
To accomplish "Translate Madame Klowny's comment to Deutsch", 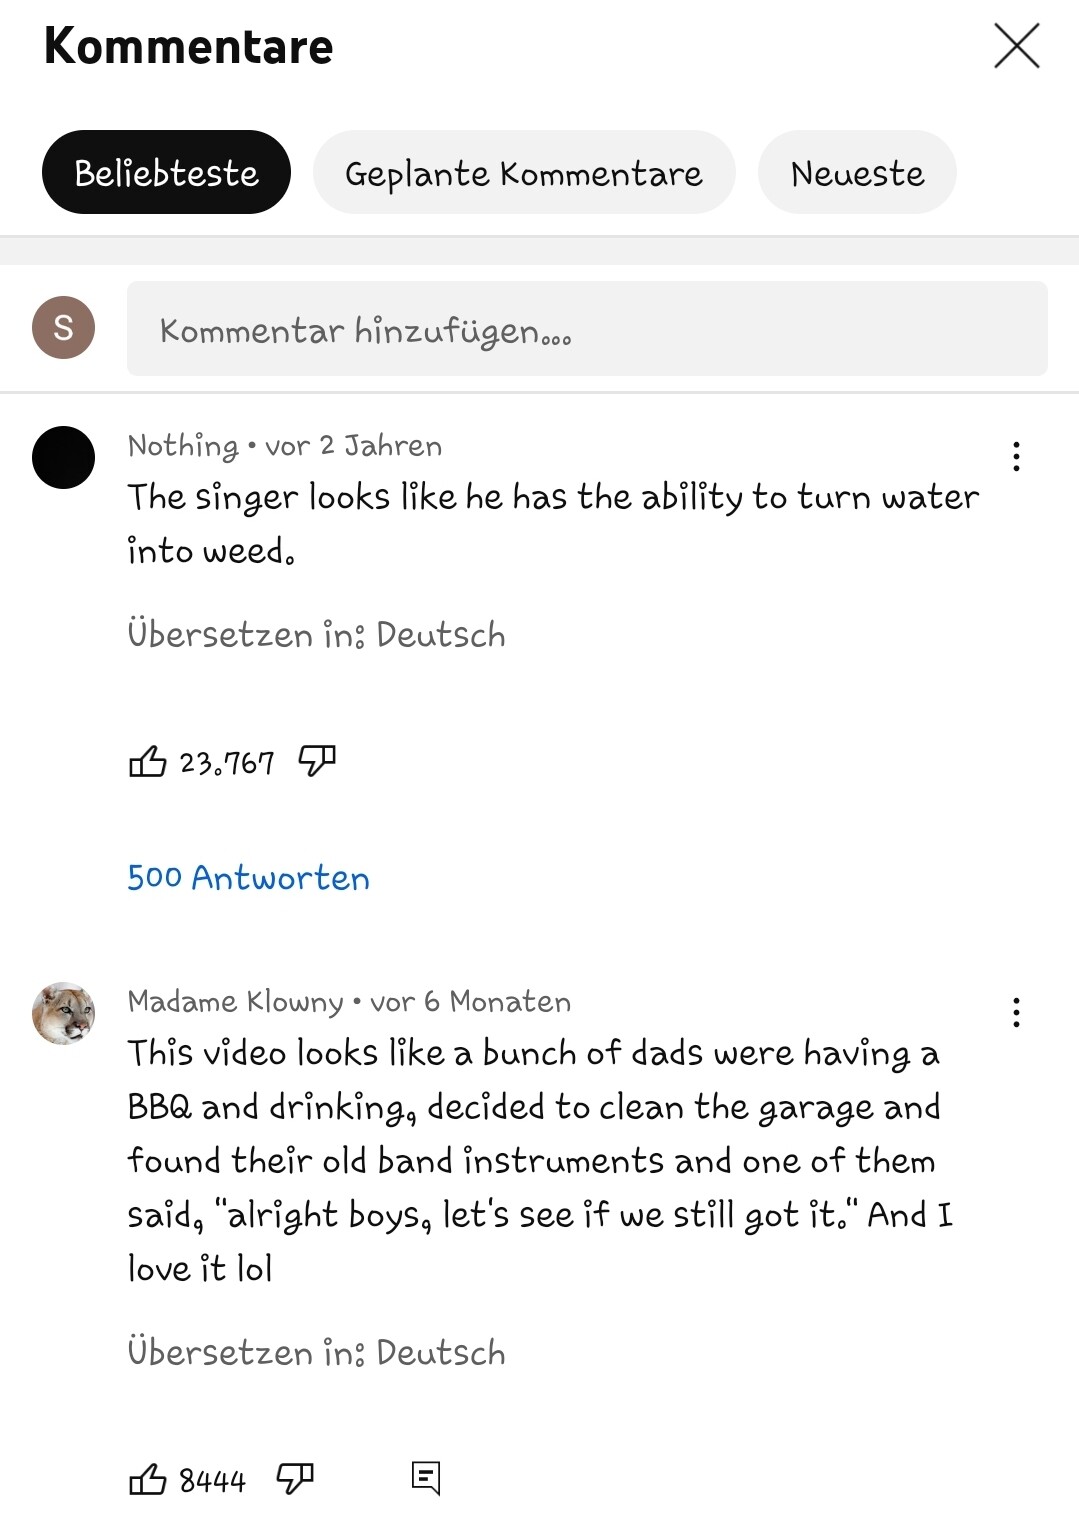I will pyautogui.click(x=316, y=1353).
